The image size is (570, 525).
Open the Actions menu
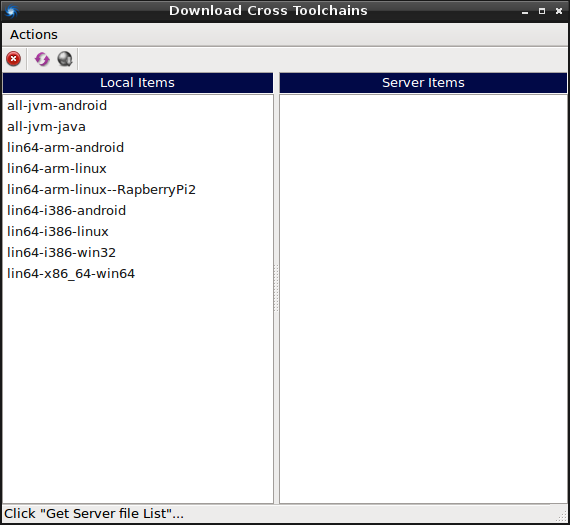(x=34, y=35)
